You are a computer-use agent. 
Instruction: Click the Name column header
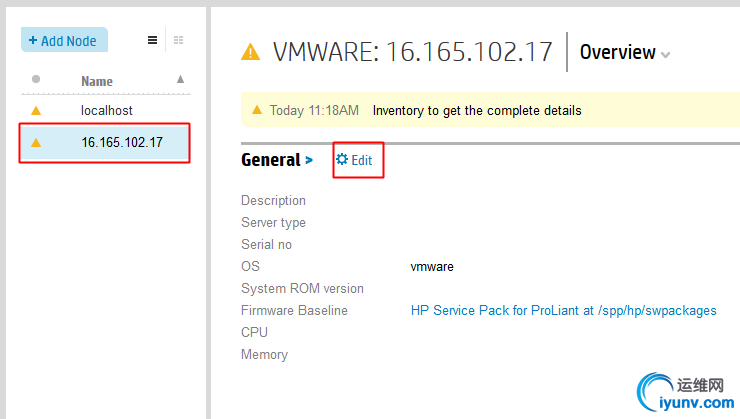click(x=97, y=81)
